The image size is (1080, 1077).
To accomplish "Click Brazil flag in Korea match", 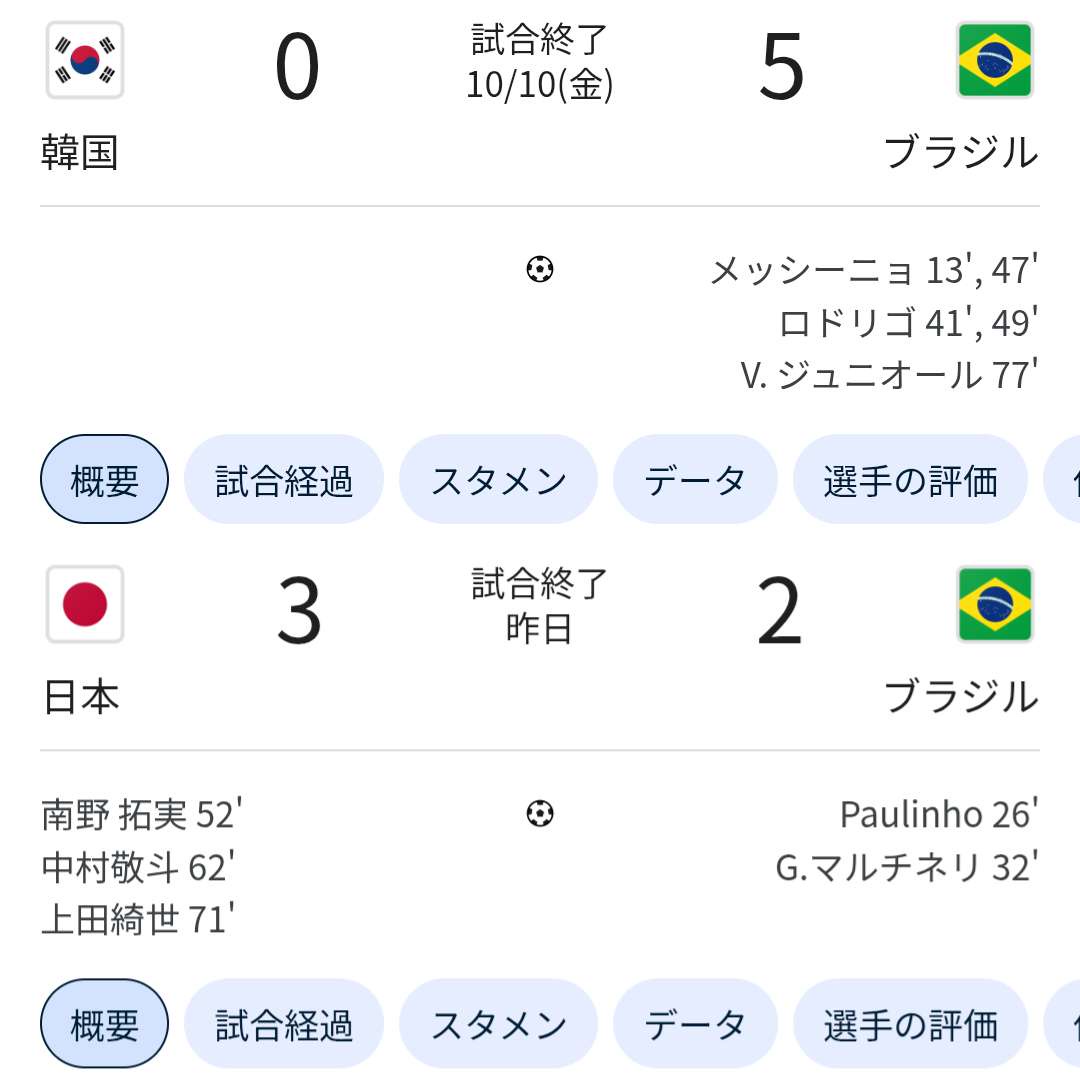I will 994,60.
